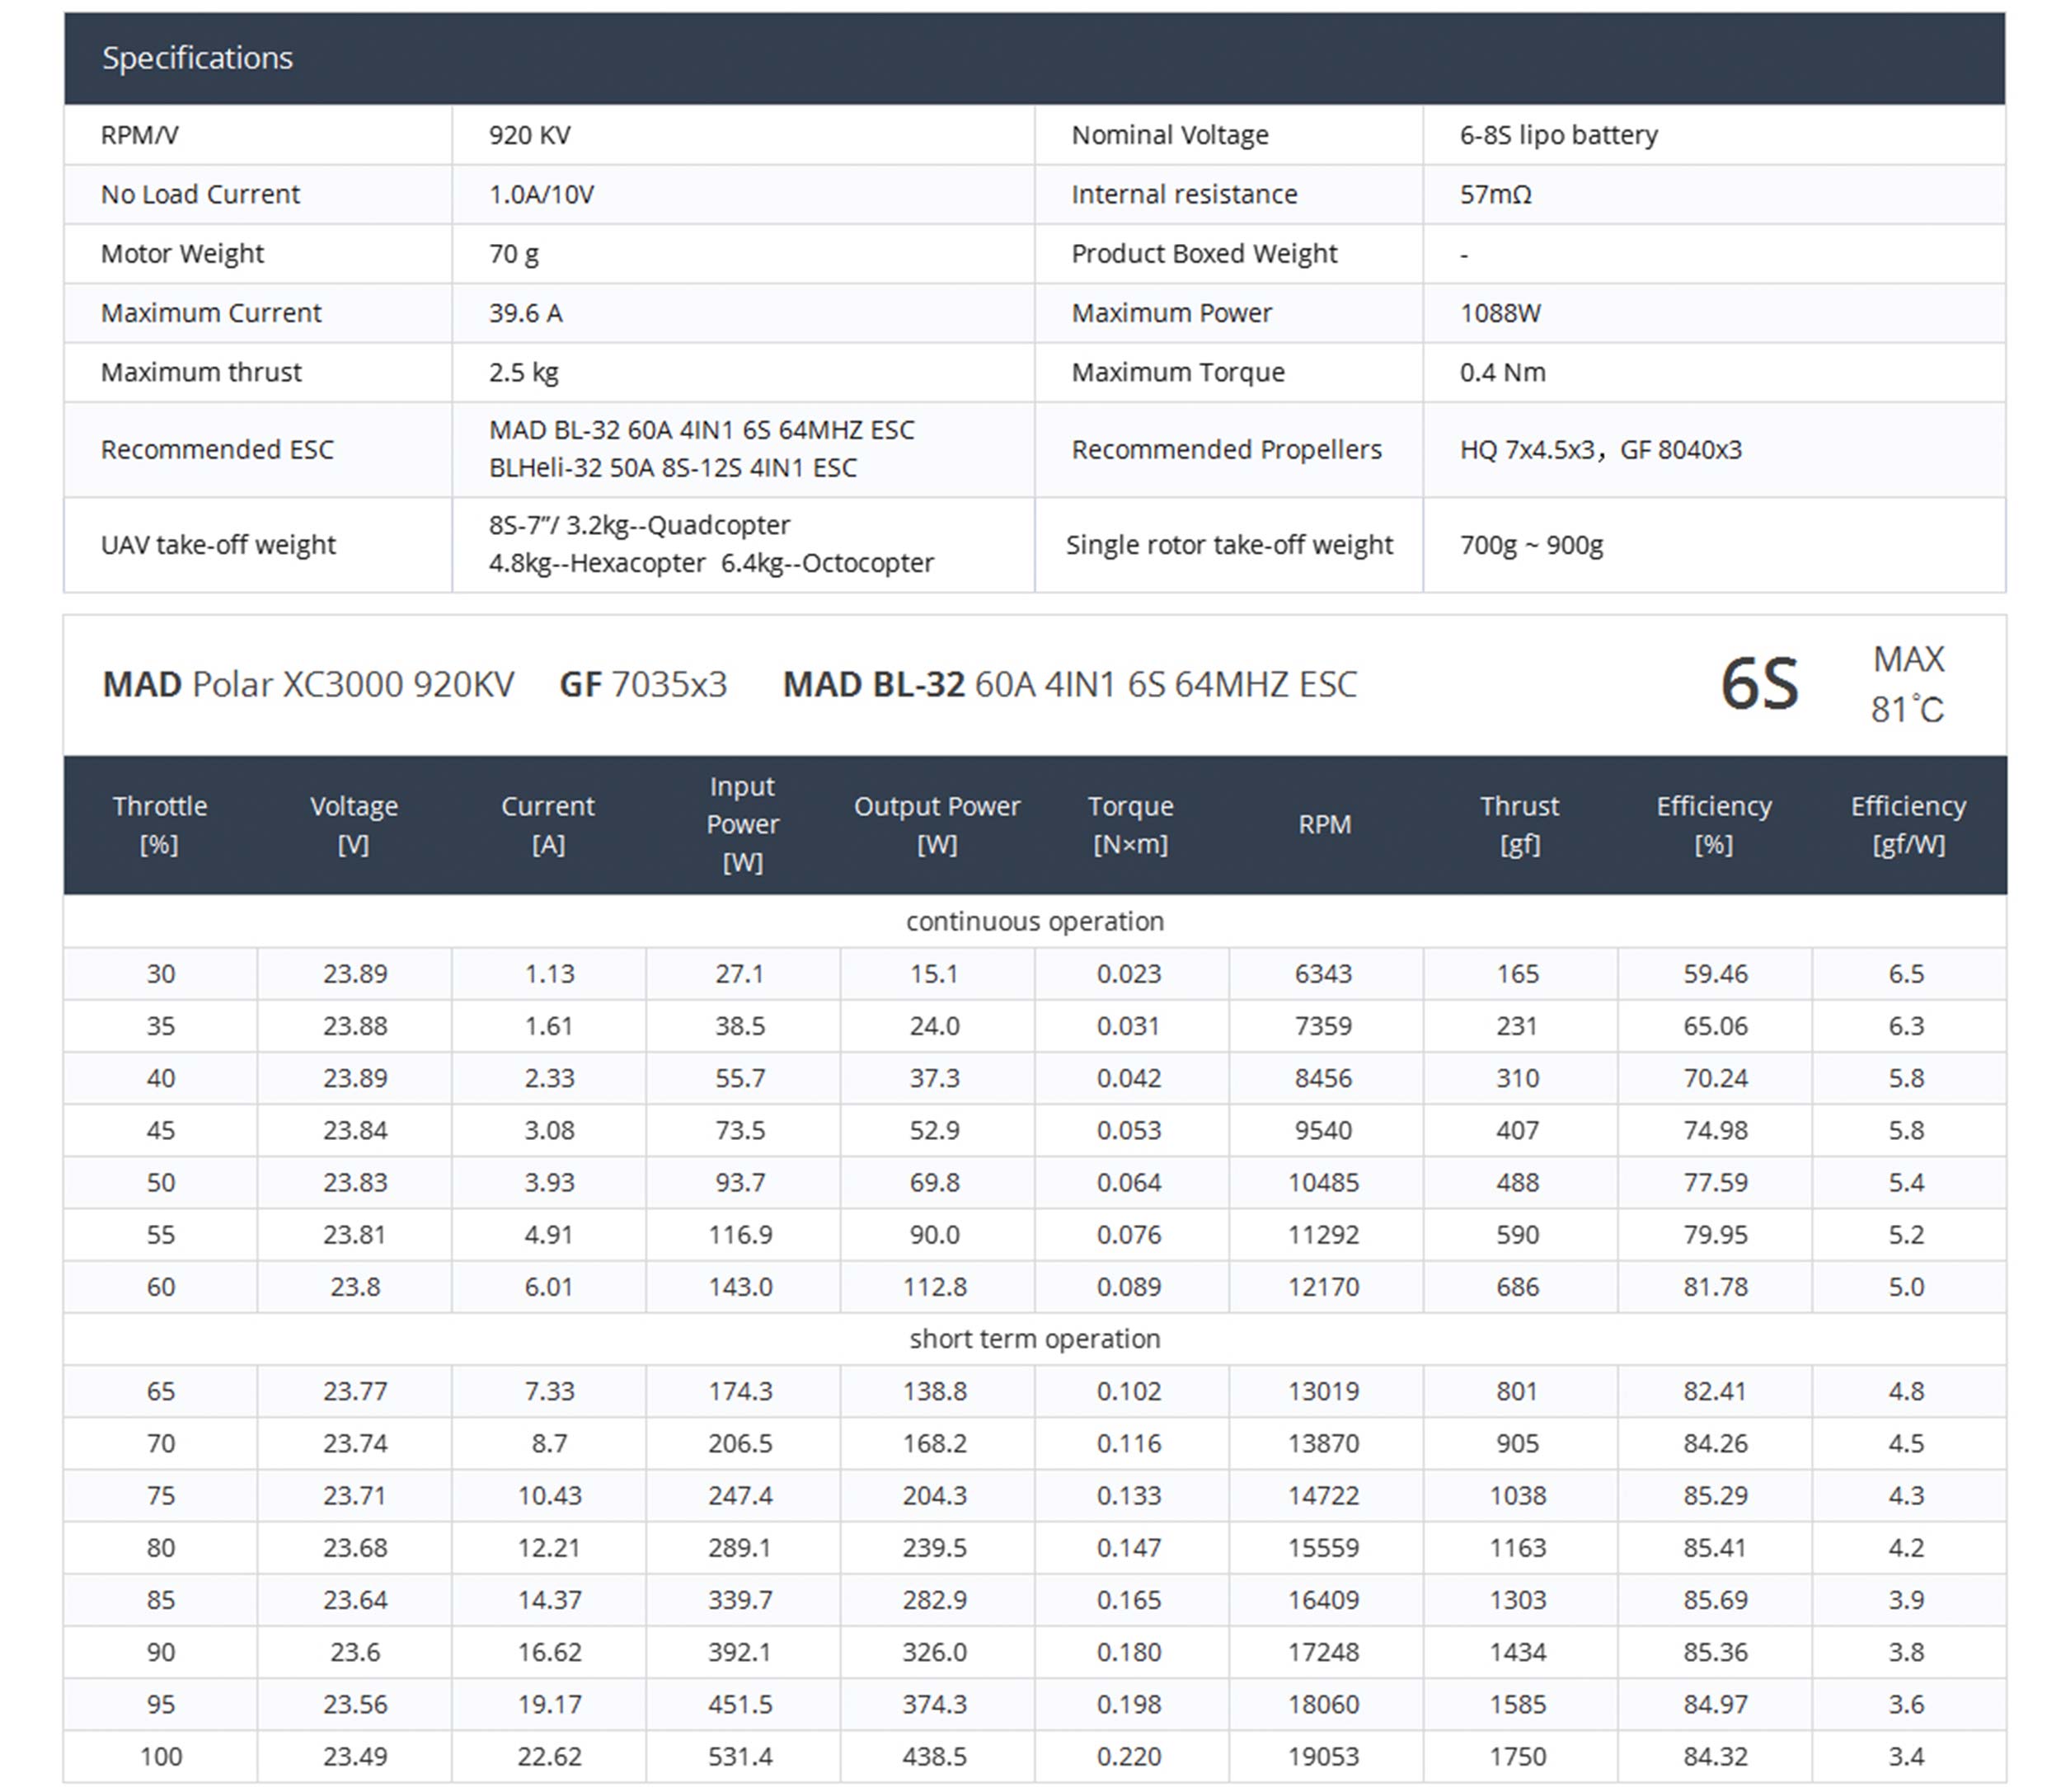Screen dimensions: 2061x1792
Task: Select the 1088W maximum power value
Action: (1499, 313)
